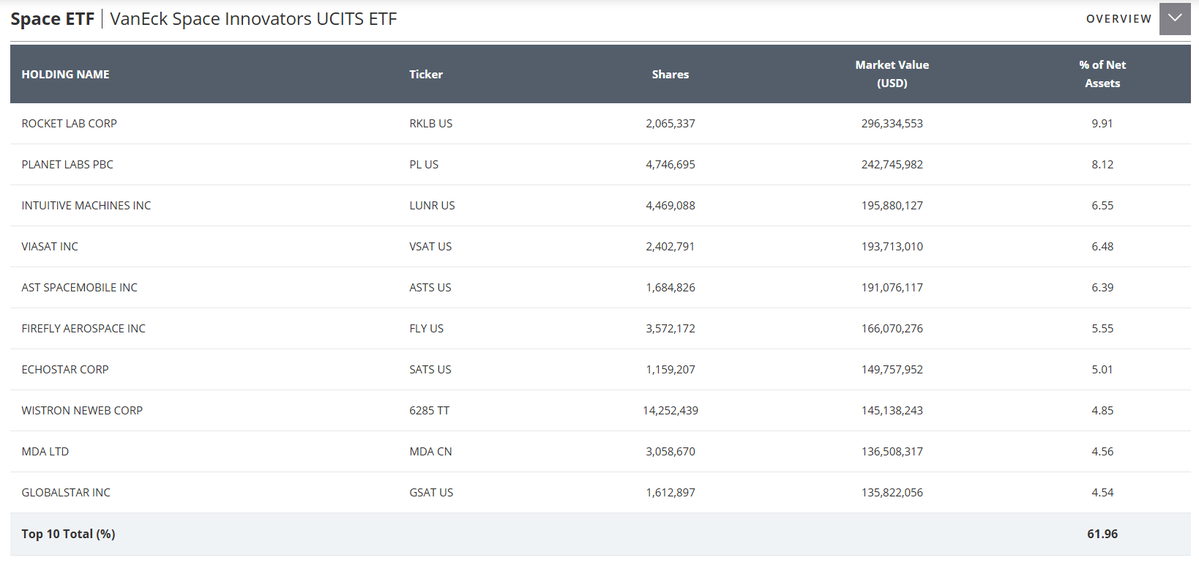This screenshot has height=566, width=1199.
Task: Click the OVERVIEW label
Action: [1119, 19]
